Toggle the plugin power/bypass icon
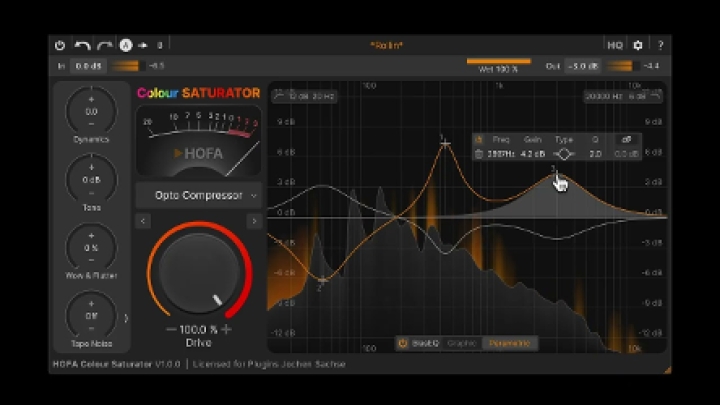The image size is (720, 405). click(x=60, y=45)
